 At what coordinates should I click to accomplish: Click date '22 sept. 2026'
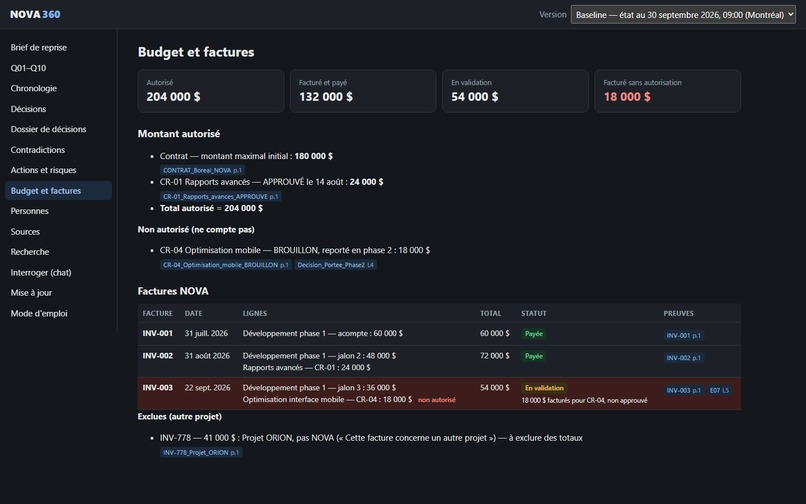pyautogui.click(x=208, y=388)
